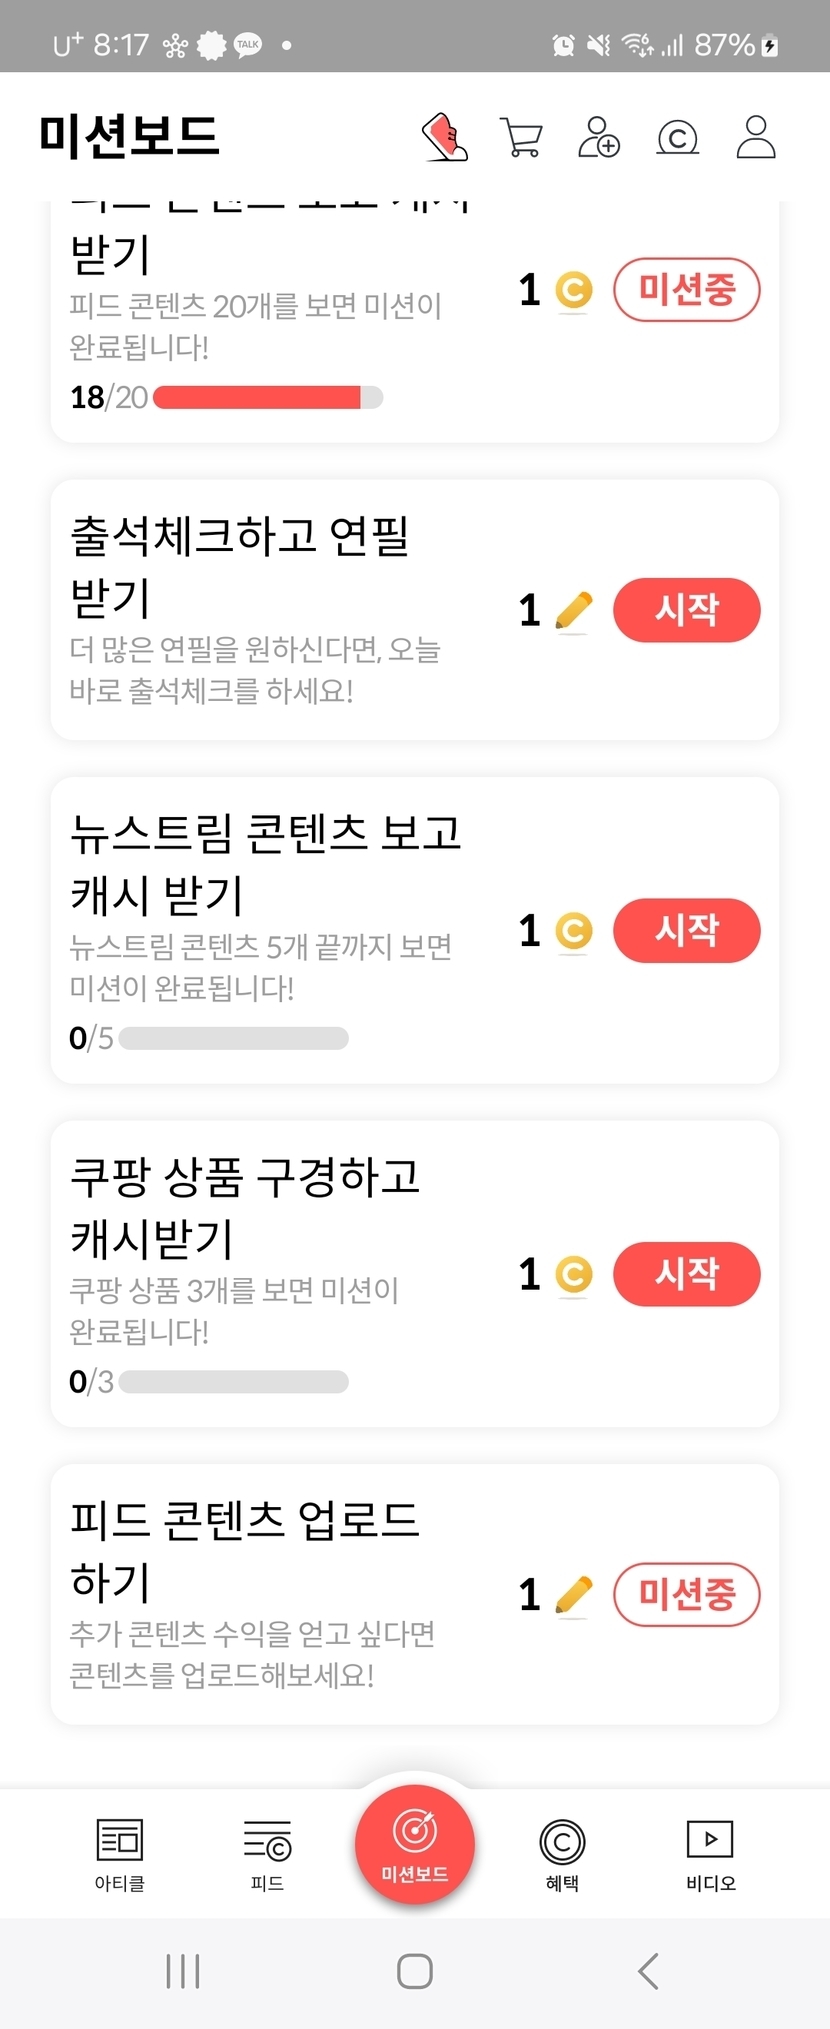This screenshot has width=830, height=2029.
Task: Click the 18/20 red progress bar
Action: coord(267,397)
